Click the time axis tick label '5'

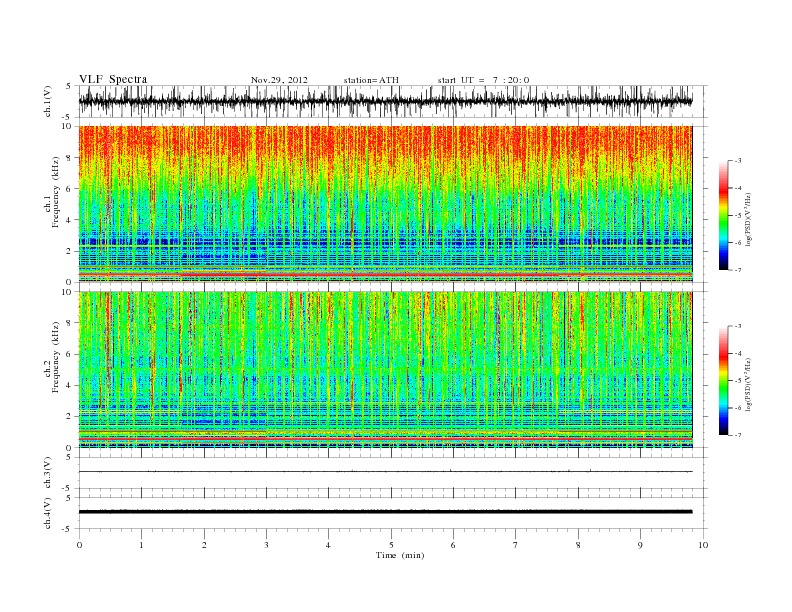click(391, 545)
